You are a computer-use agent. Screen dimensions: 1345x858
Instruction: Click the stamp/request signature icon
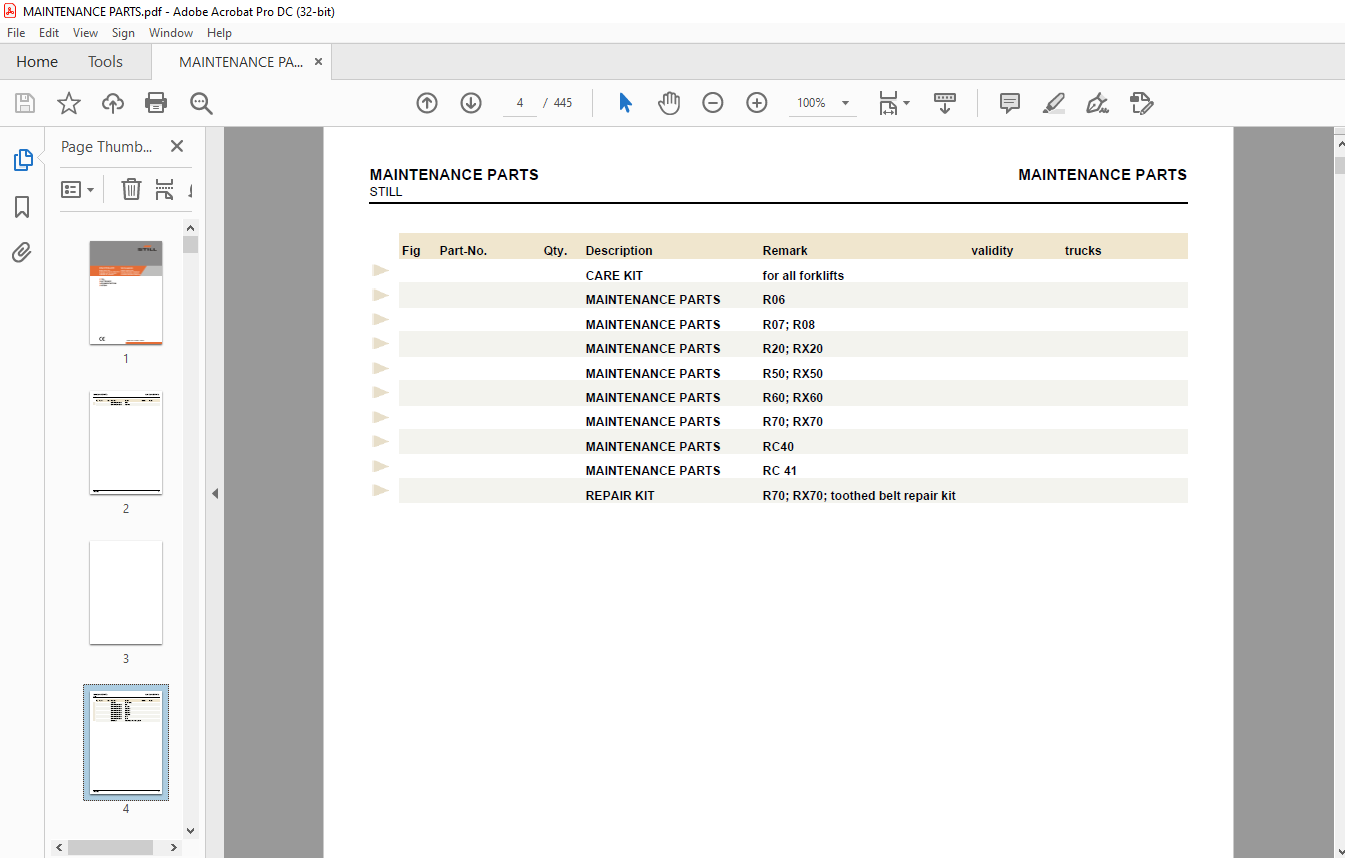(x=1141, y=103)
